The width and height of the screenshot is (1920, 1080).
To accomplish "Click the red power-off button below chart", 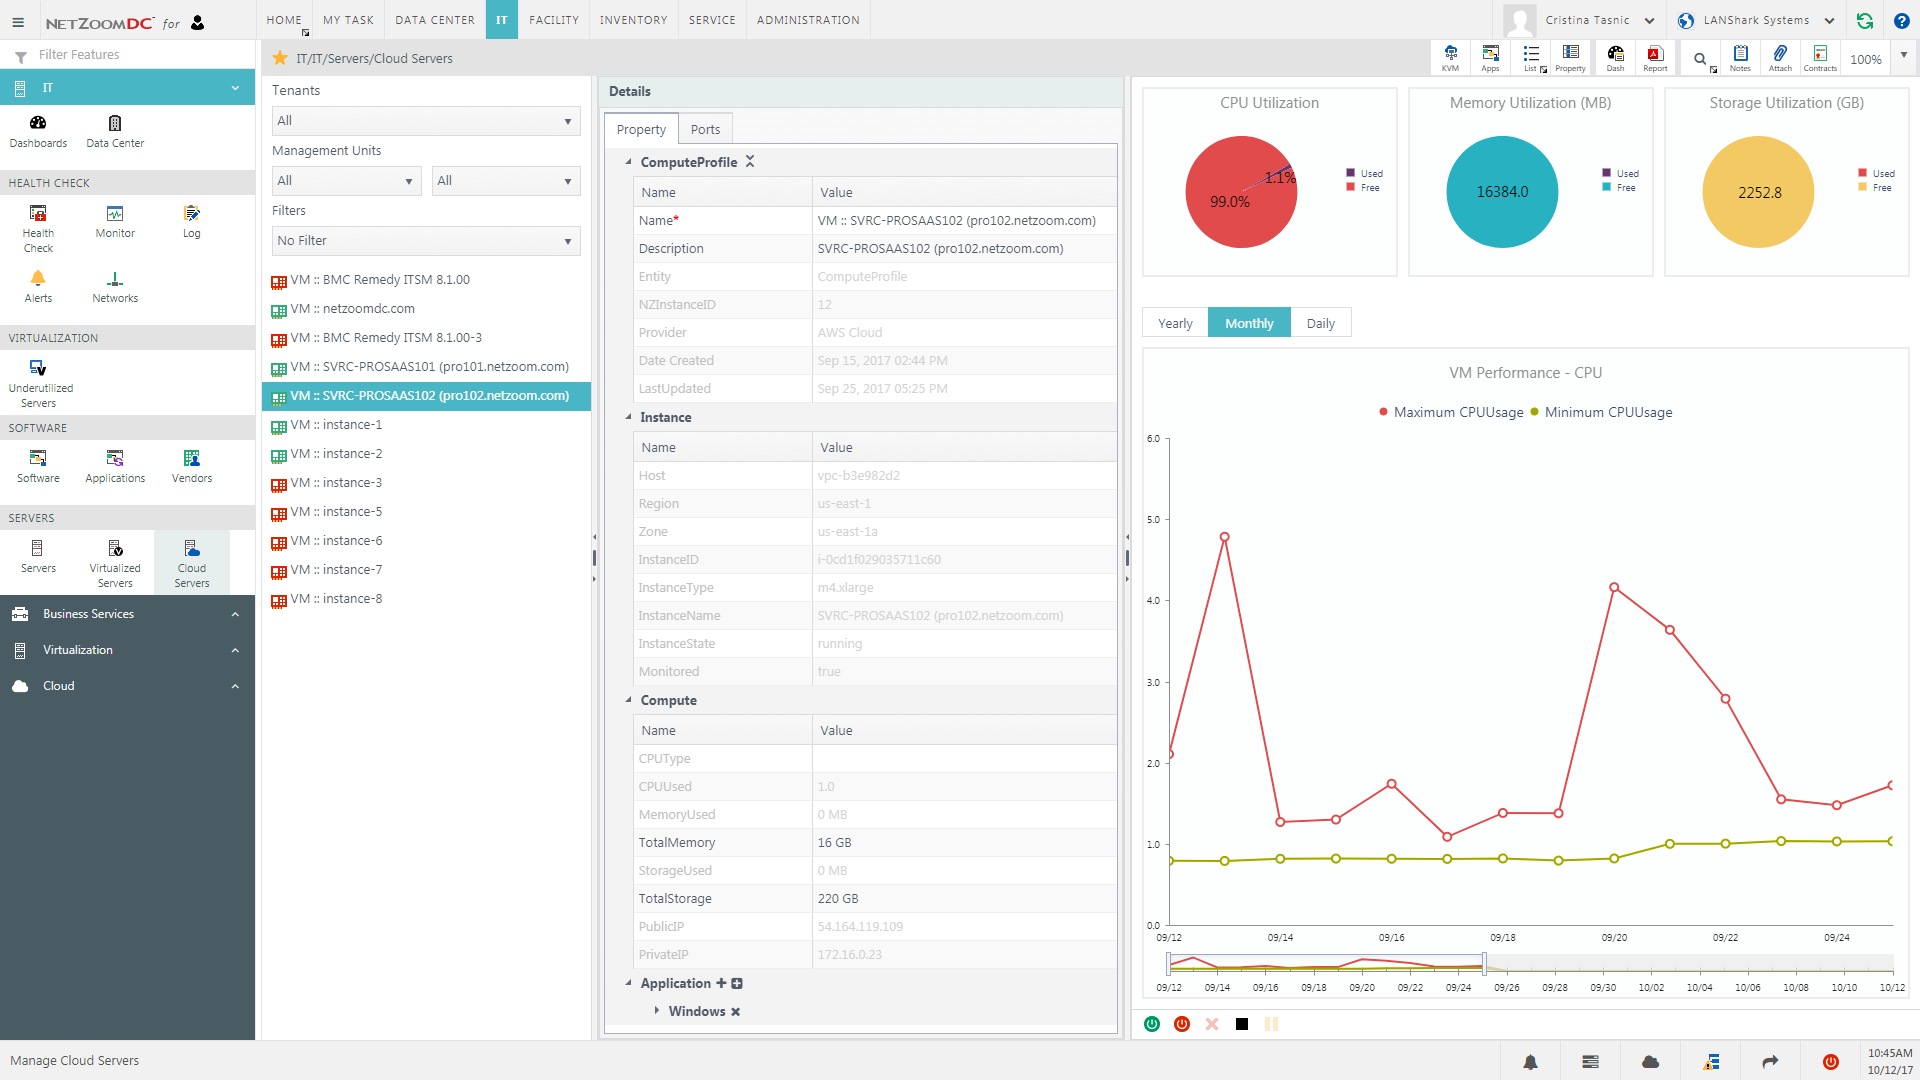I will tap(1182, 1024).
